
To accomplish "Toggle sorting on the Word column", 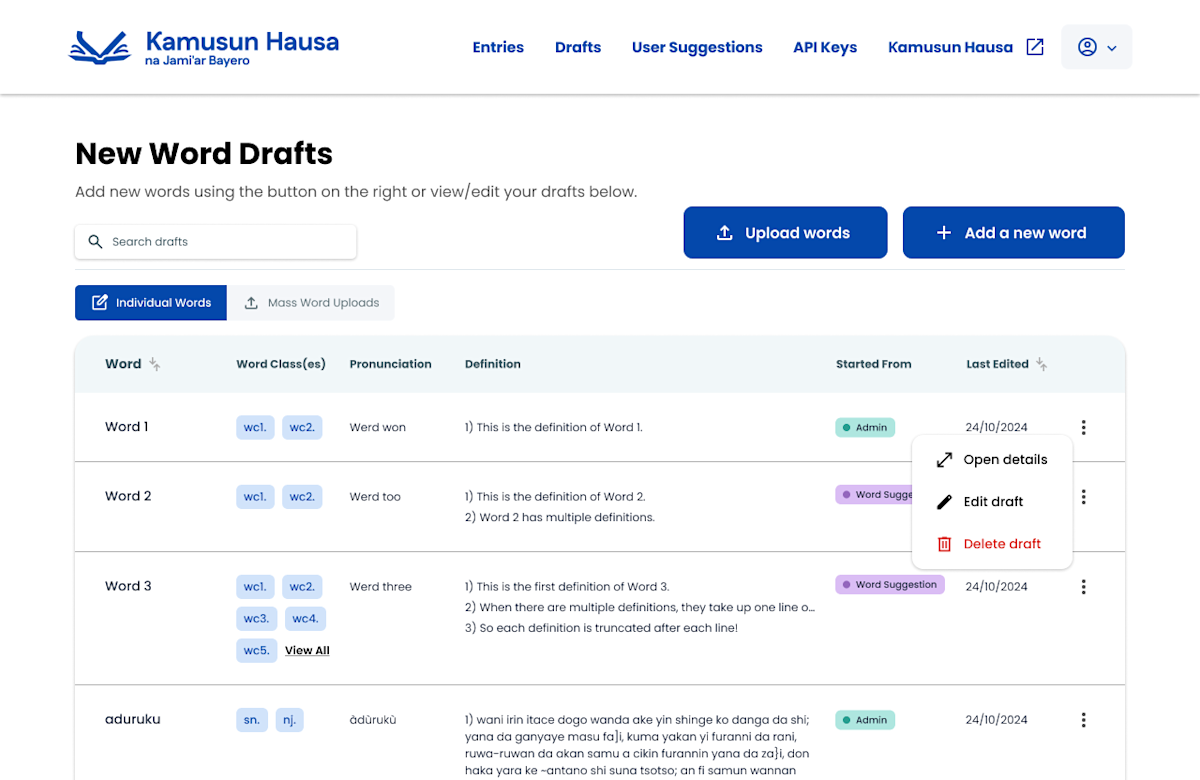I will [155, 364].
